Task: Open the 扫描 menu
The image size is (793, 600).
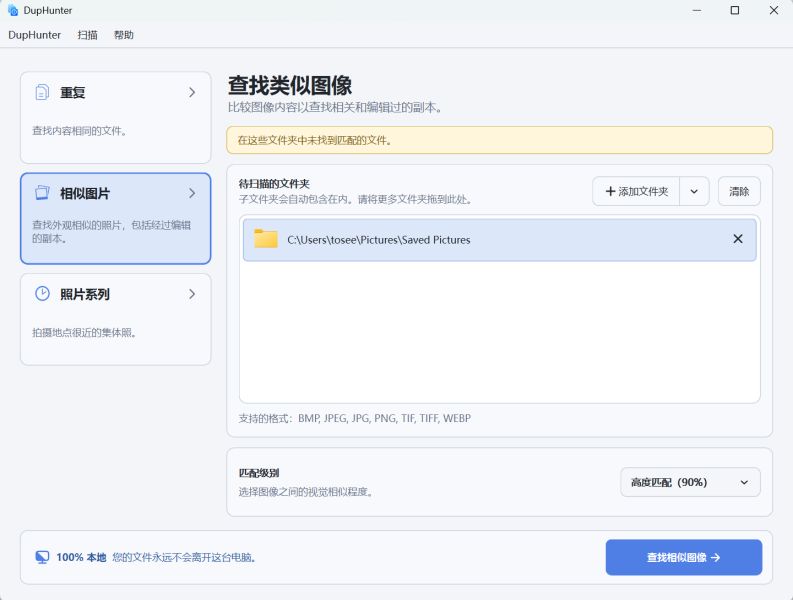Action: point(87,35)
